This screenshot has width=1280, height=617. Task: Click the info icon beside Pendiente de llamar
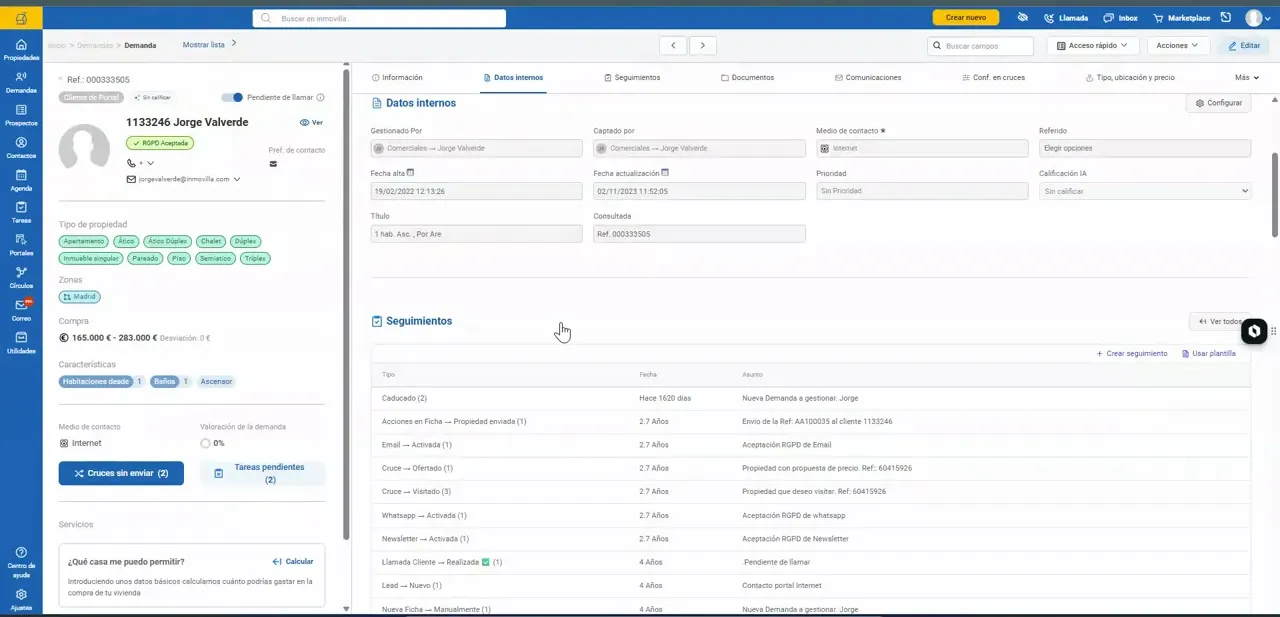pos(320,97)
